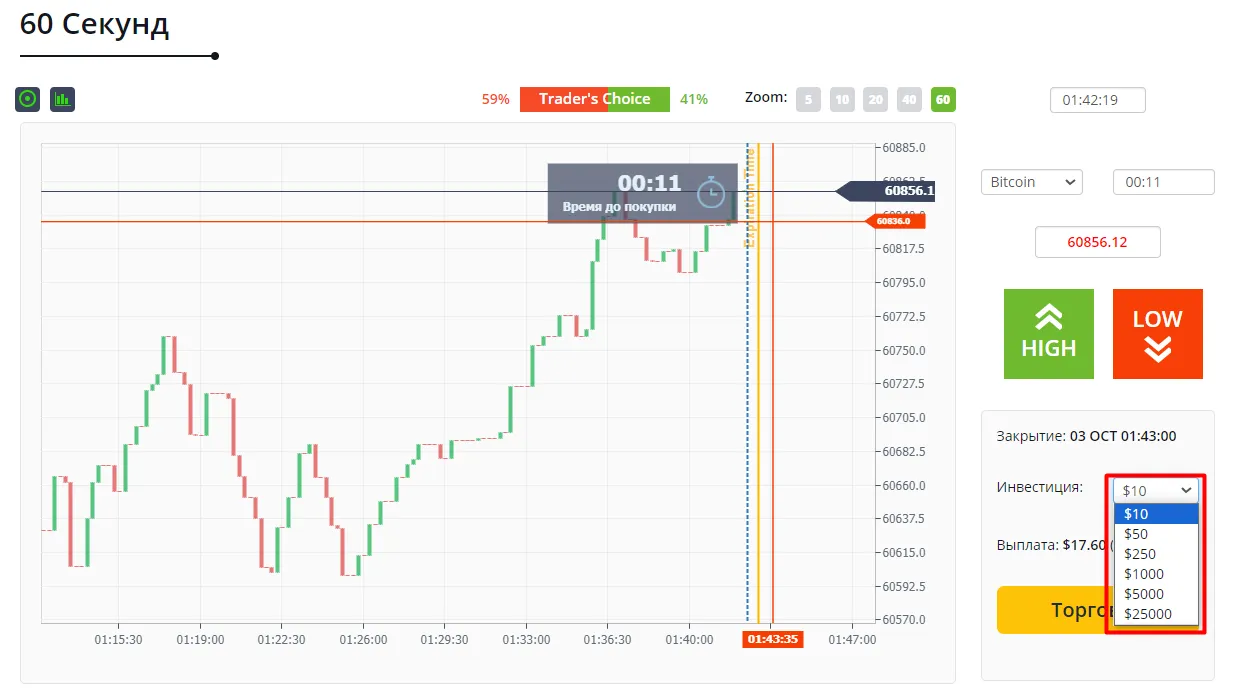Choose $250 from investment list
Viewport: 1256px width, 694px height.
(x=1156, y=554)
